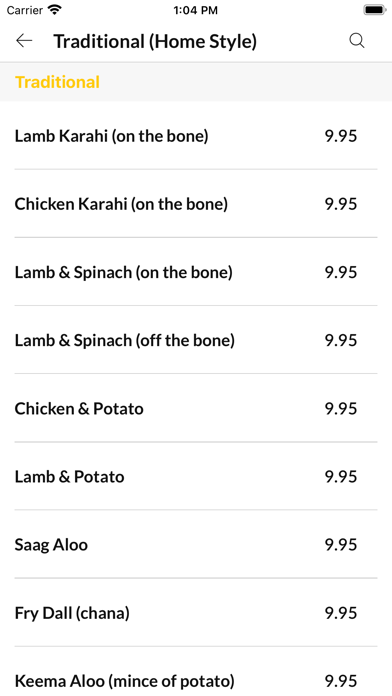392x696 pixels.
Task: Open the search magnifier icon
Action: click(x=356, y=41)
